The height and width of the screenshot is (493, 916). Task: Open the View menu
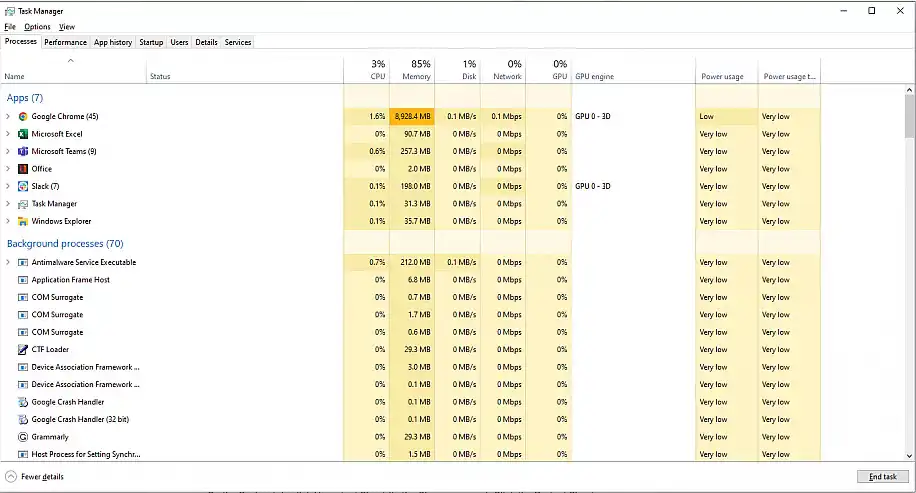point(67,27)
